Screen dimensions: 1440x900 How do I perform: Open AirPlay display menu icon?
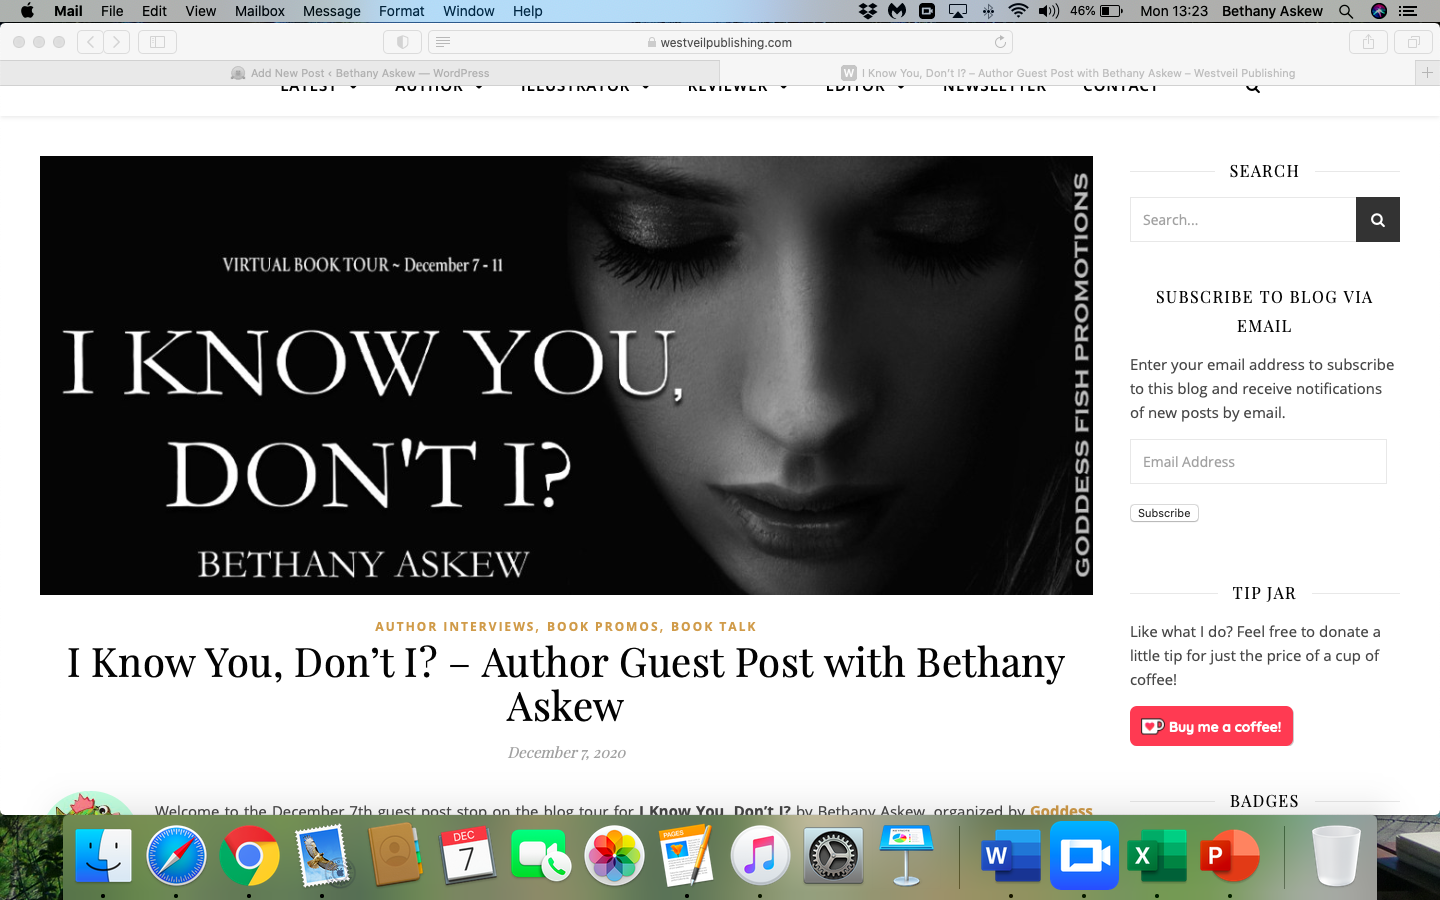(x=958, y=11)
